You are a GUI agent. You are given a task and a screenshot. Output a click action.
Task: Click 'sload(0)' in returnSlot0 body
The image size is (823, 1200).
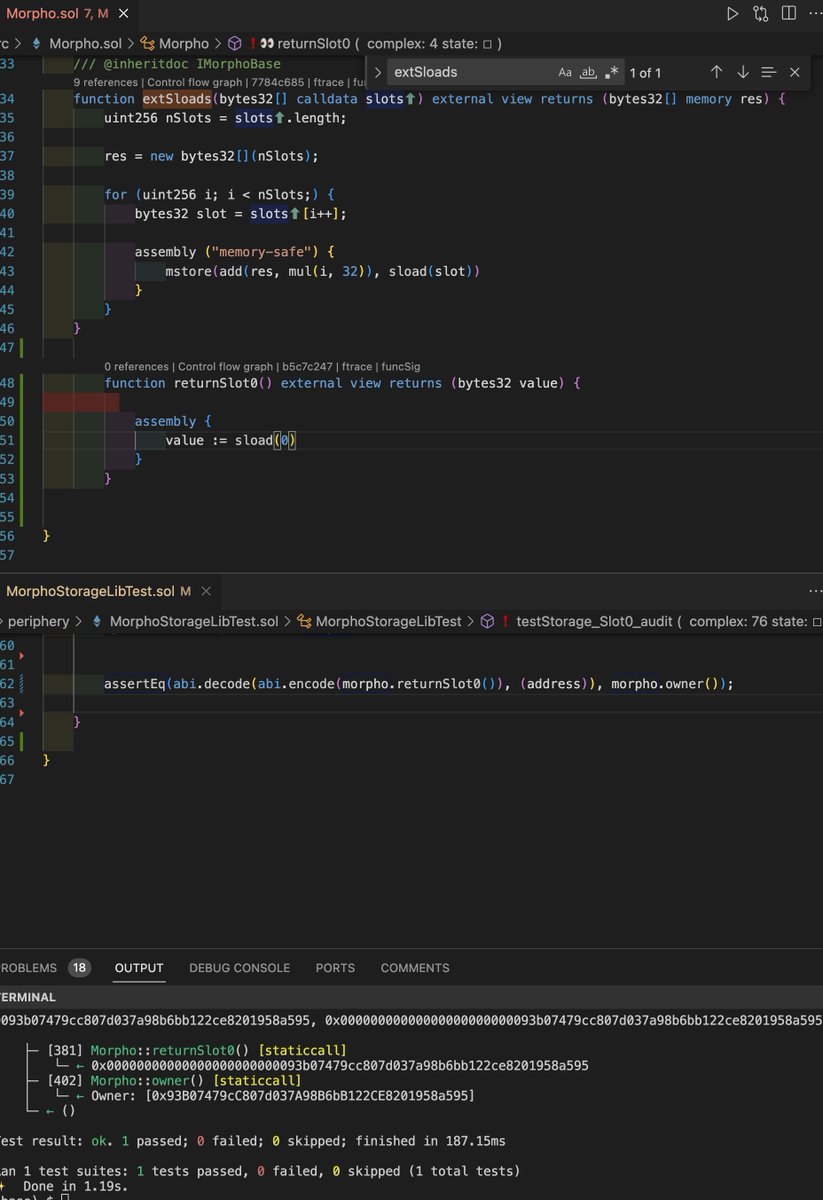[266, 441]
